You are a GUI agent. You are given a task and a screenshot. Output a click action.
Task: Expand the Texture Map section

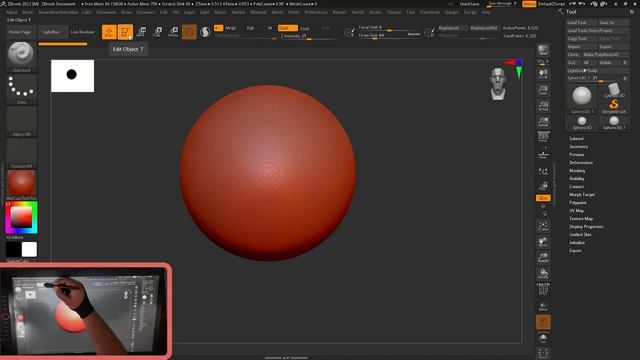[x=581, y=219]
